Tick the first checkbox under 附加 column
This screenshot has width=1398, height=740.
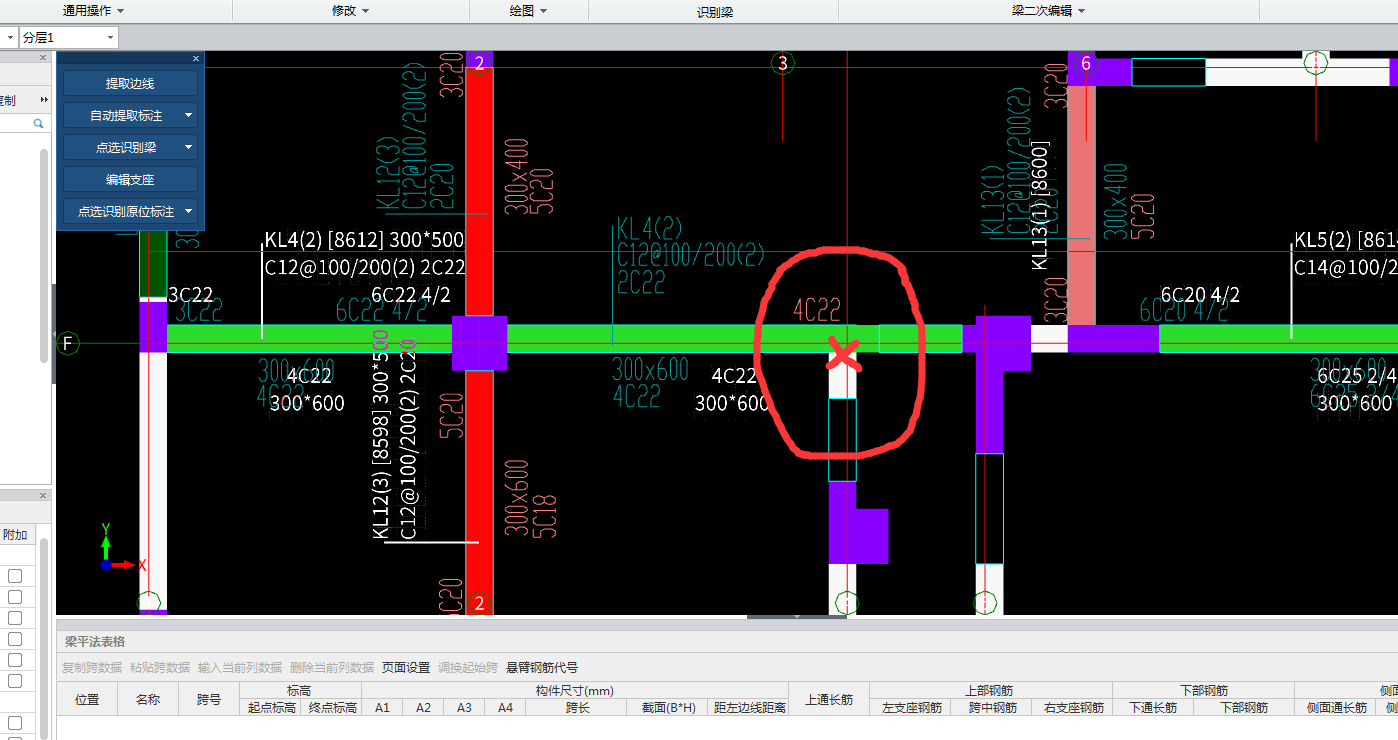tap(16, 576)
